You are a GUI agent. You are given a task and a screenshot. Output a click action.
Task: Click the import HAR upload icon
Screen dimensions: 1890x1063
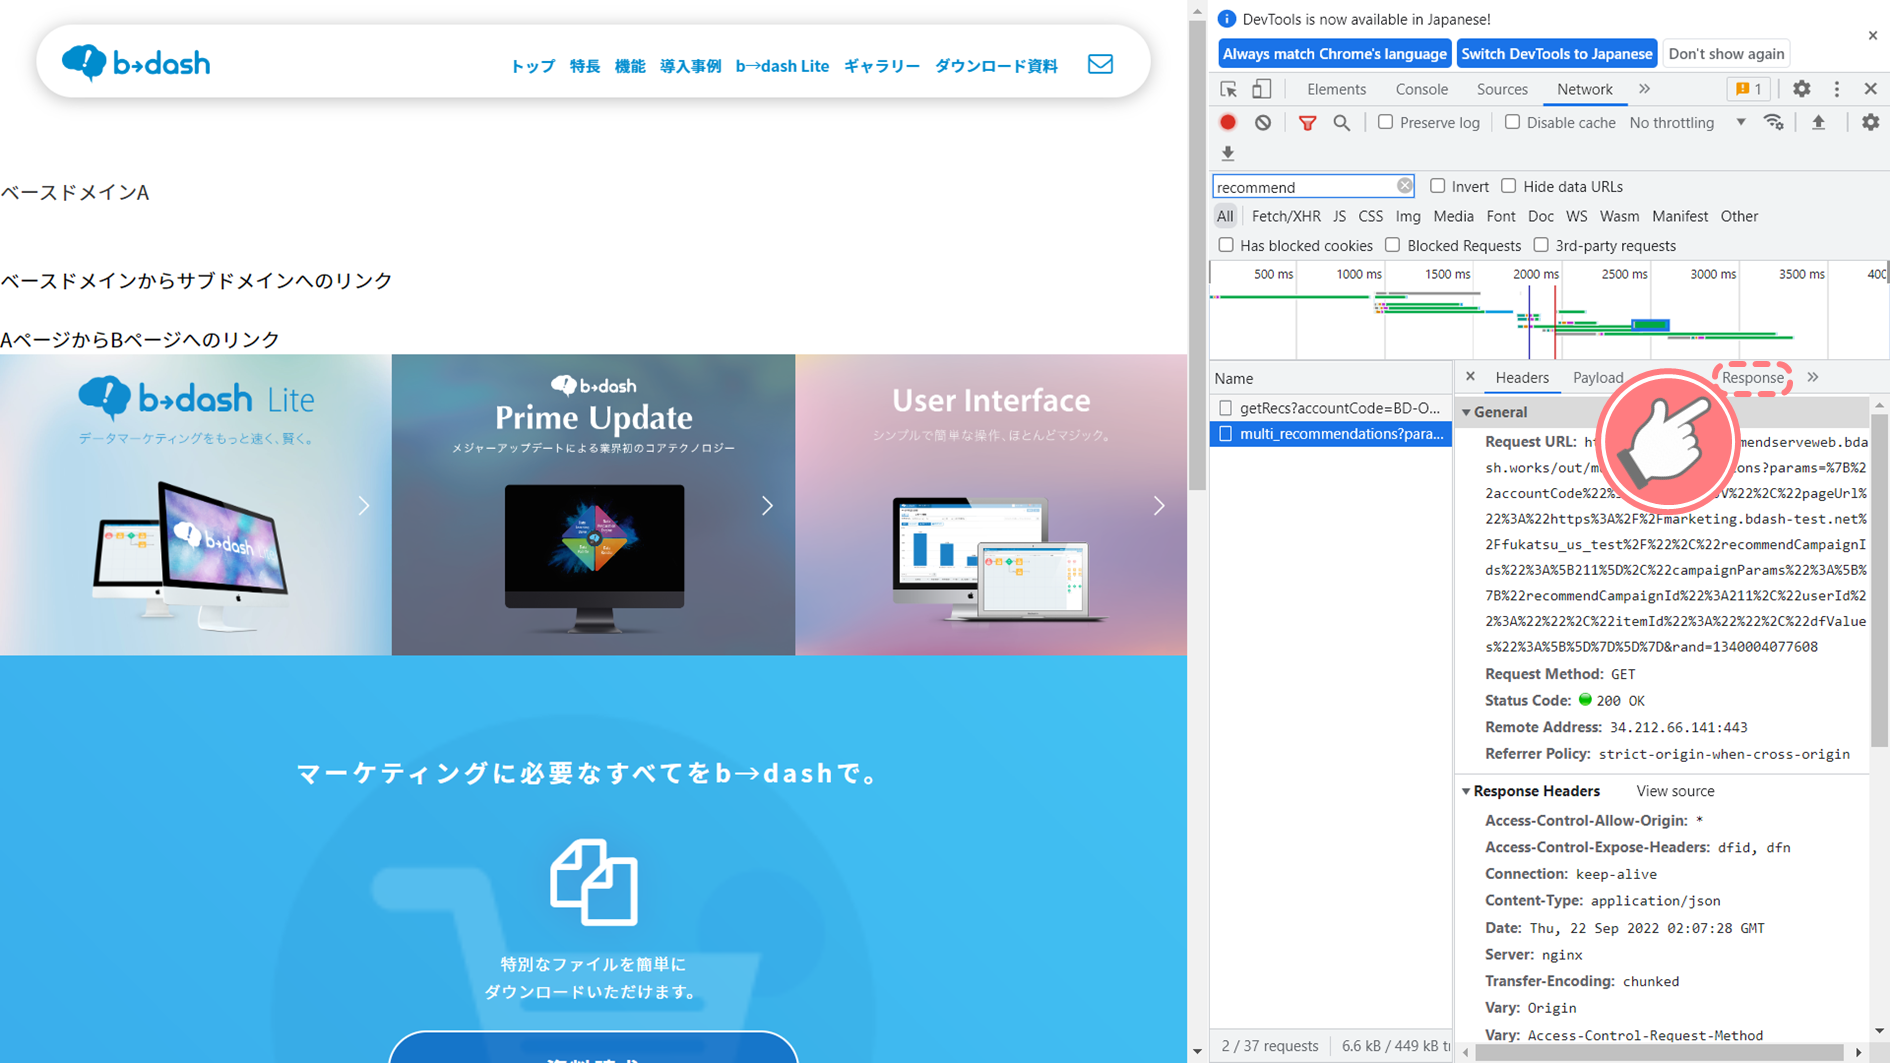(x=1819, y=122)
